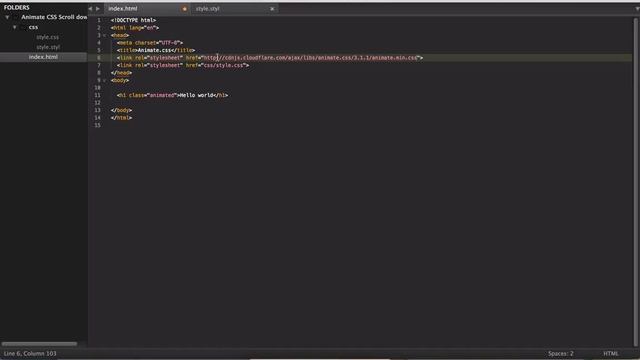Collapse the css folder arrow
640x360 pixels.
(15, 27)
